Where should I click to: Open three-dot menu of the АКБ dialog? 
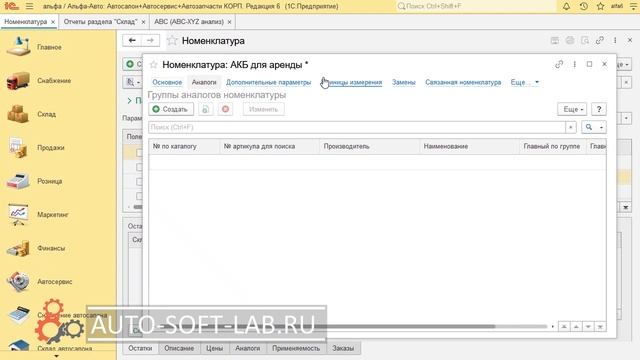click(574, 64)
